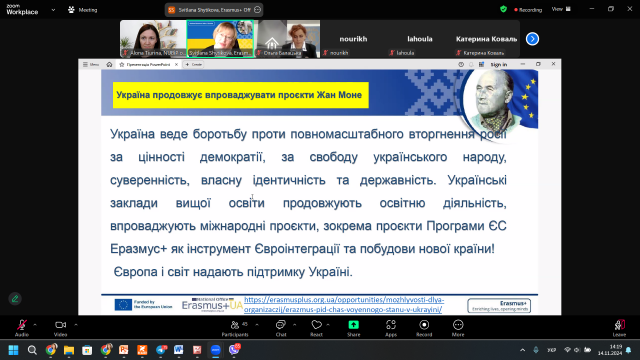
Task: Select Alona Tiurina's video thumbnail
Action: (153, 39)
